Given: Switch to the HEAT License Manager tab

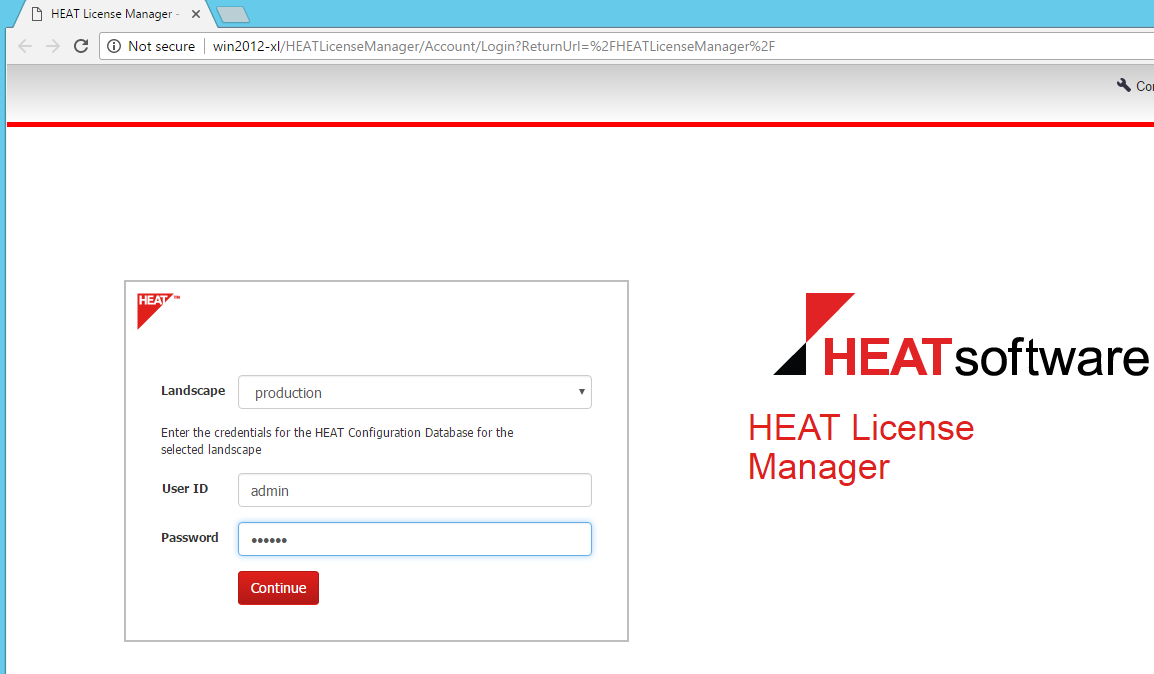Looking at the screenshot, I should click(x=110, y=14).
